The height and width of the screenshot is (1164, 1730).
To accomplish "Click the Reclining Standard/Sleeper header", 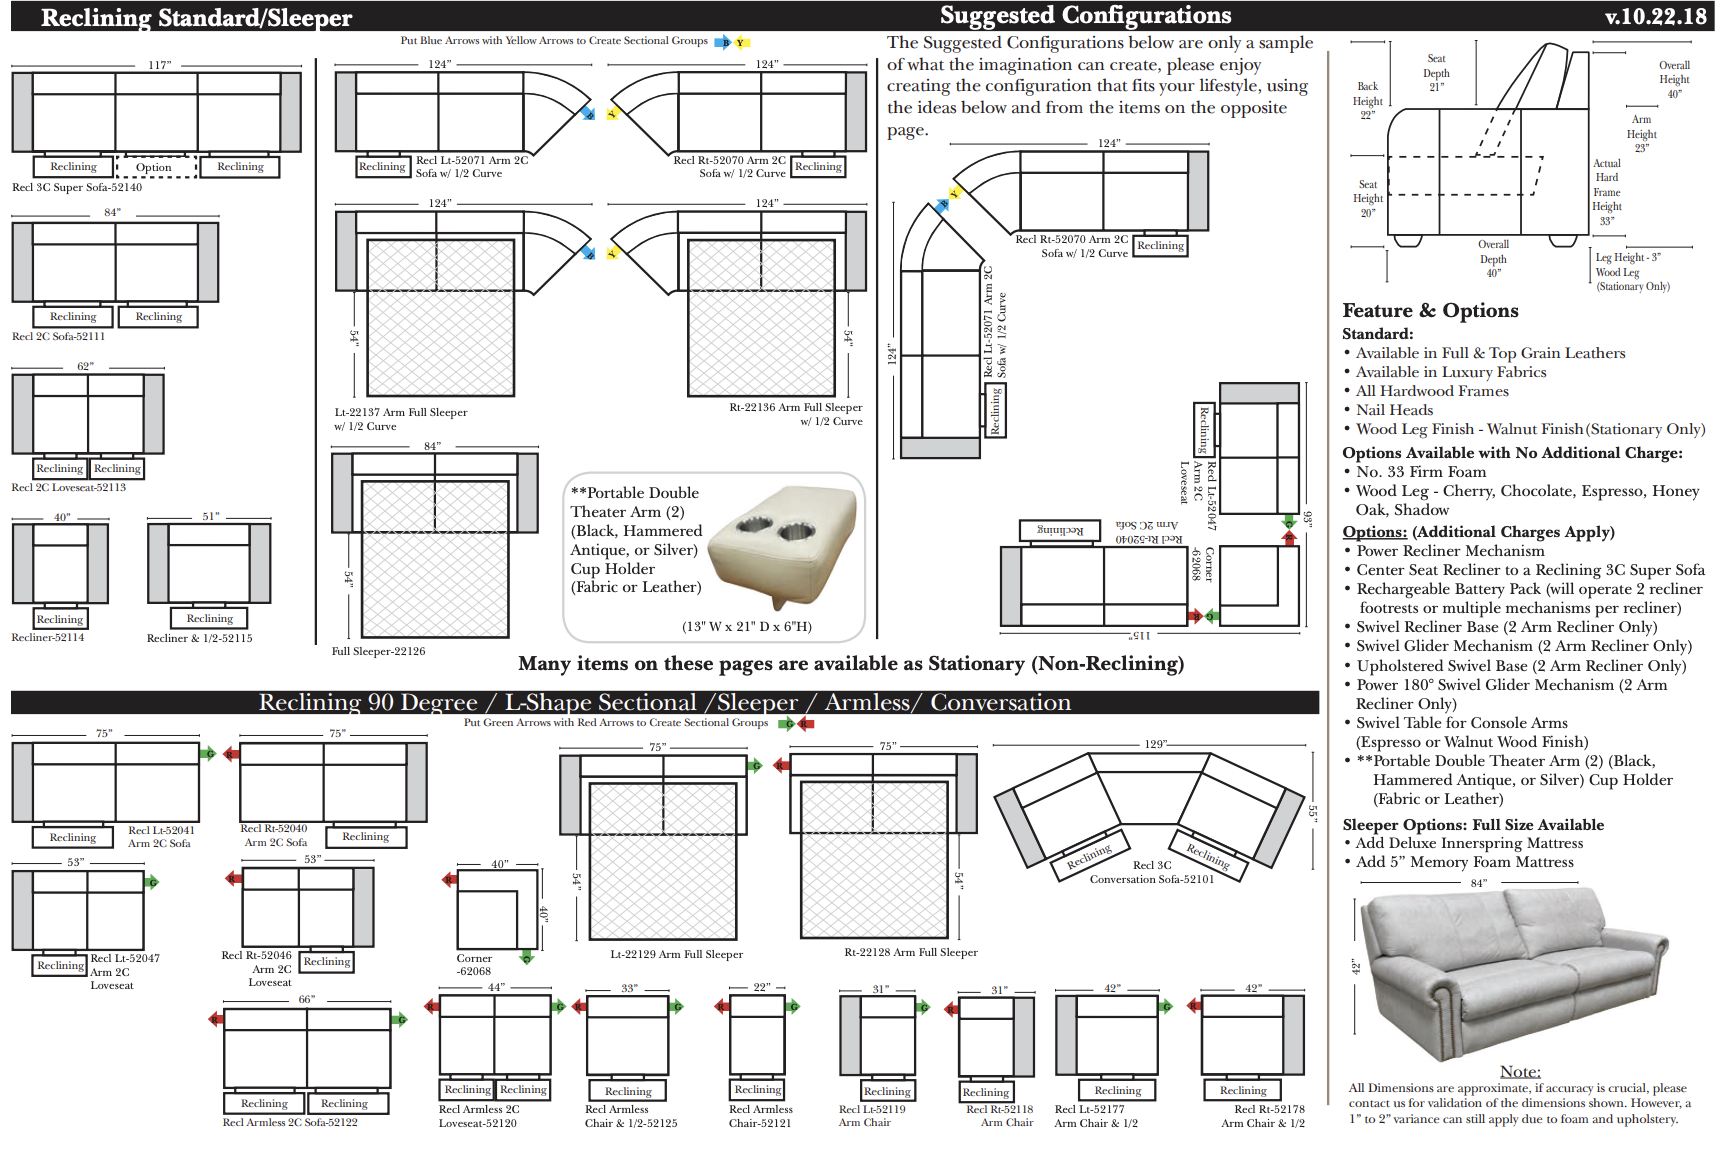I will click(x=196, y=17).
